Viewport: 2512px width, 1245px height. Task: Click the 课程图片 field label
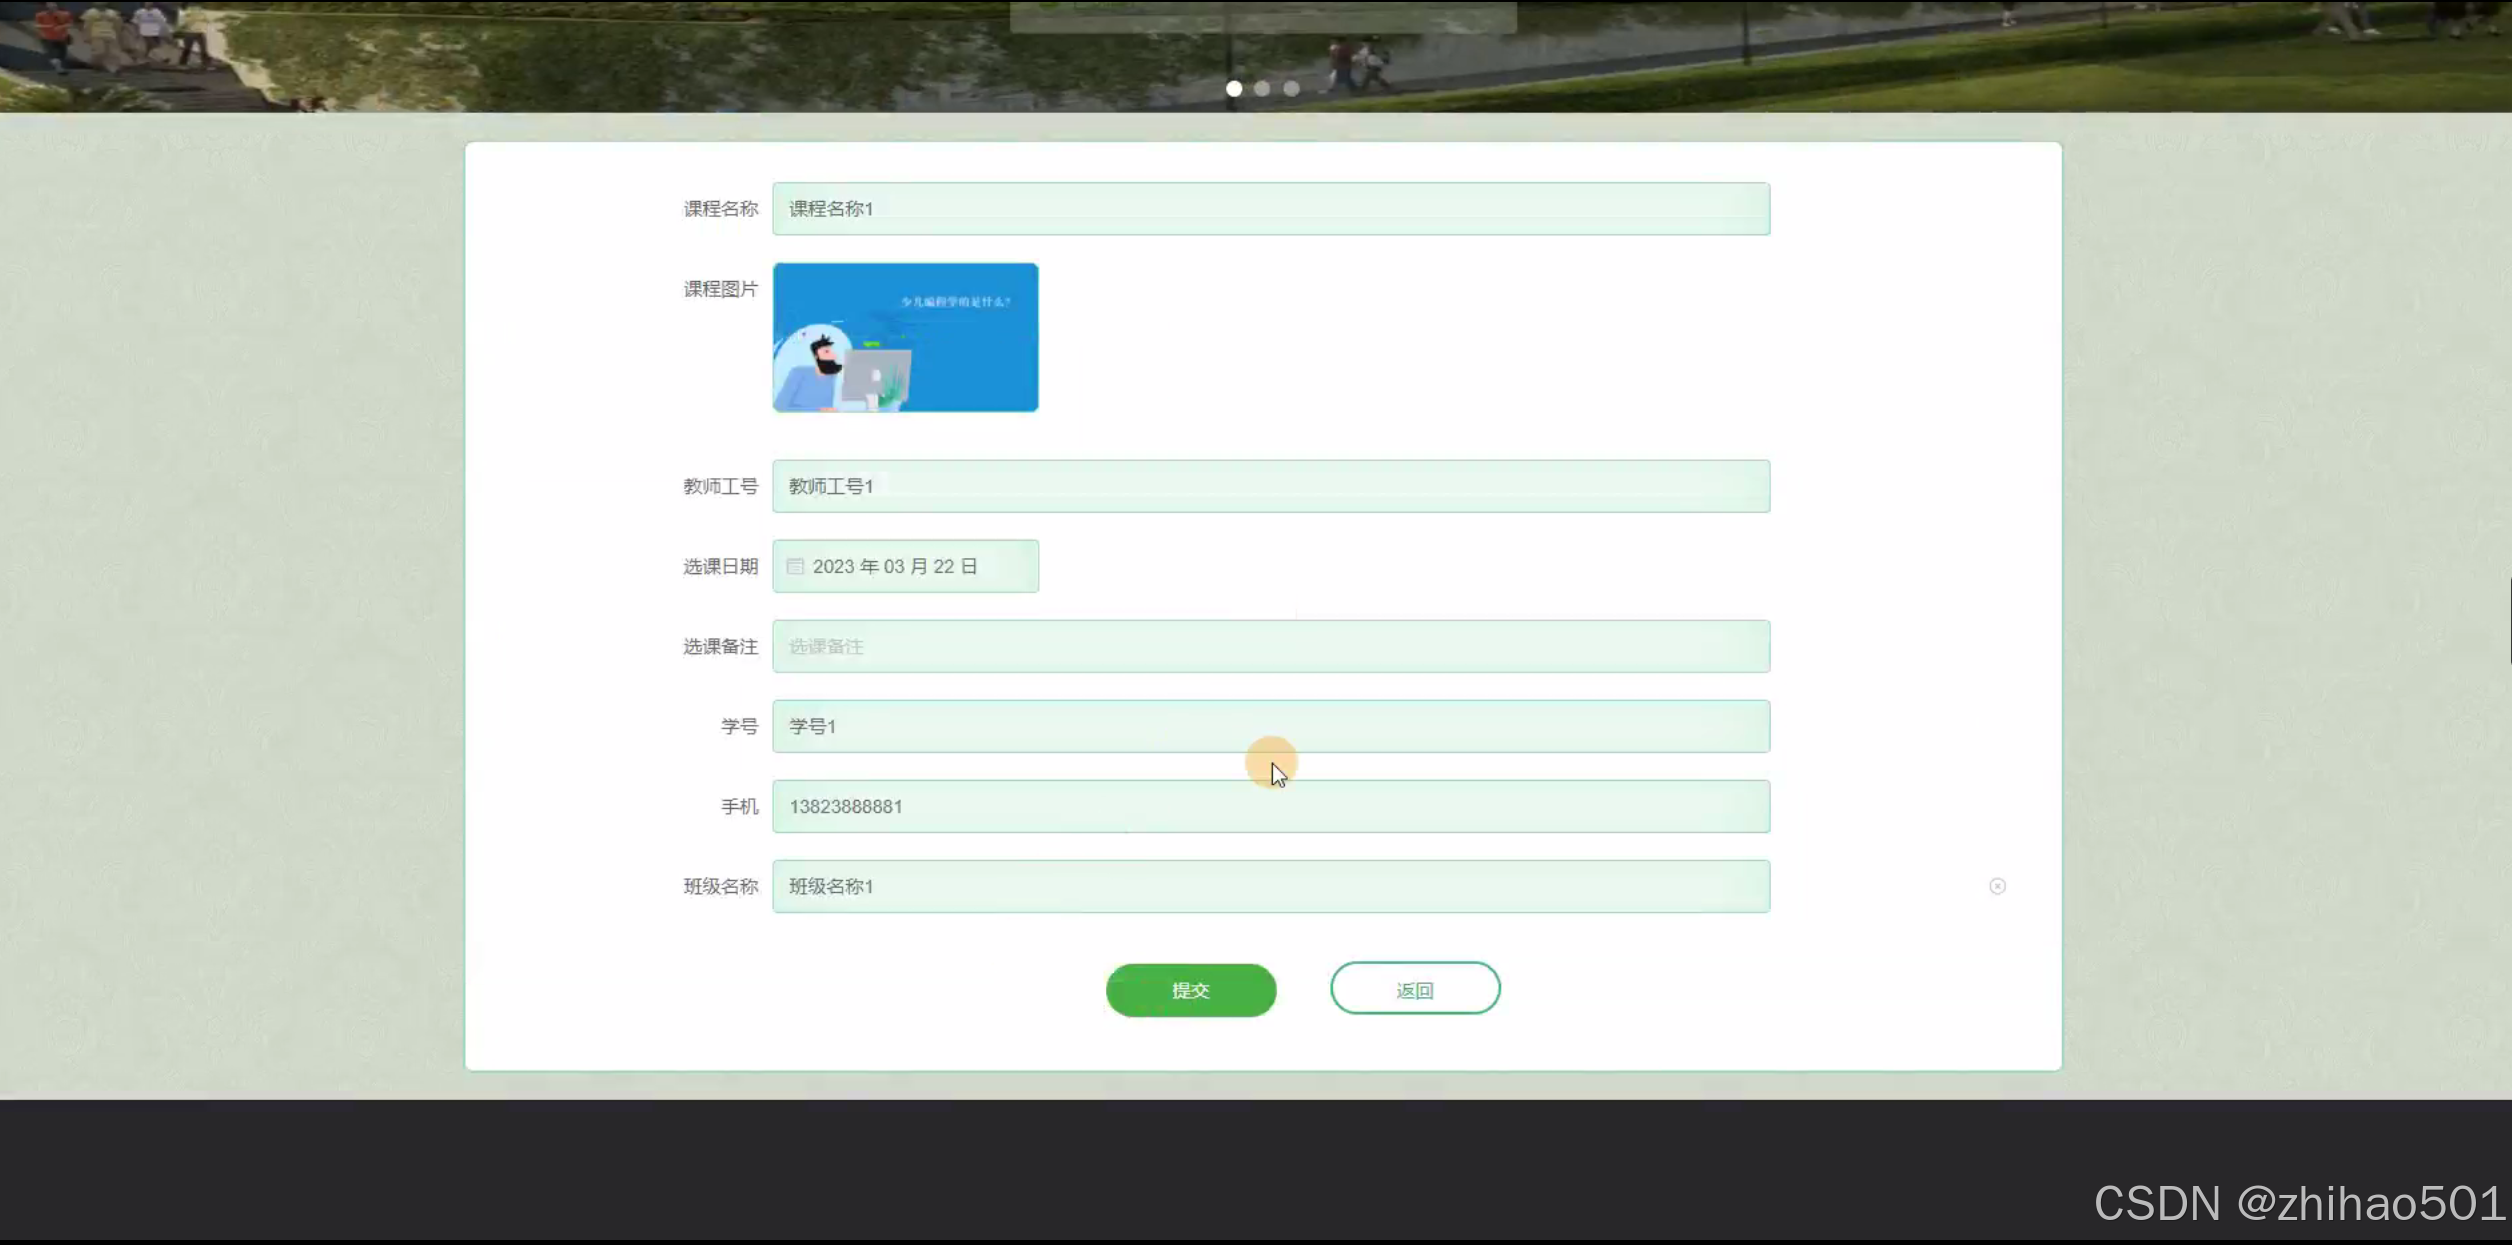click(720, 289)
